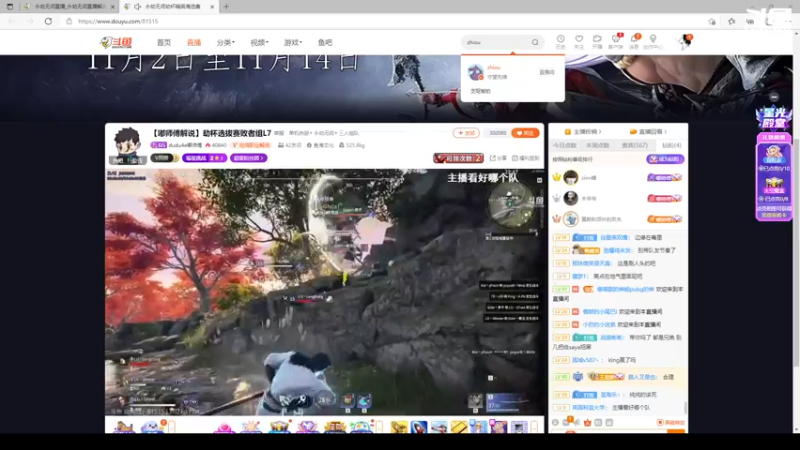Click the + 友邻 button
800x450 pixels.
click(x=466, y=133)
